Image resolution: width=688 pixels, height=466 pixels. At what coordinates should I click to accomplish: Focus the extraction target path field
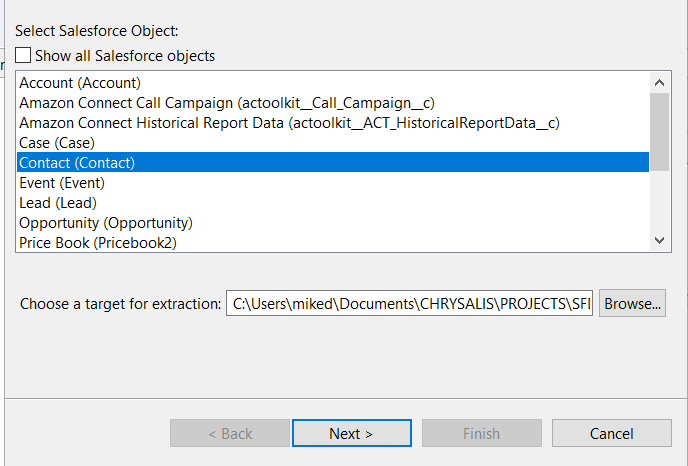click(409, 303)
